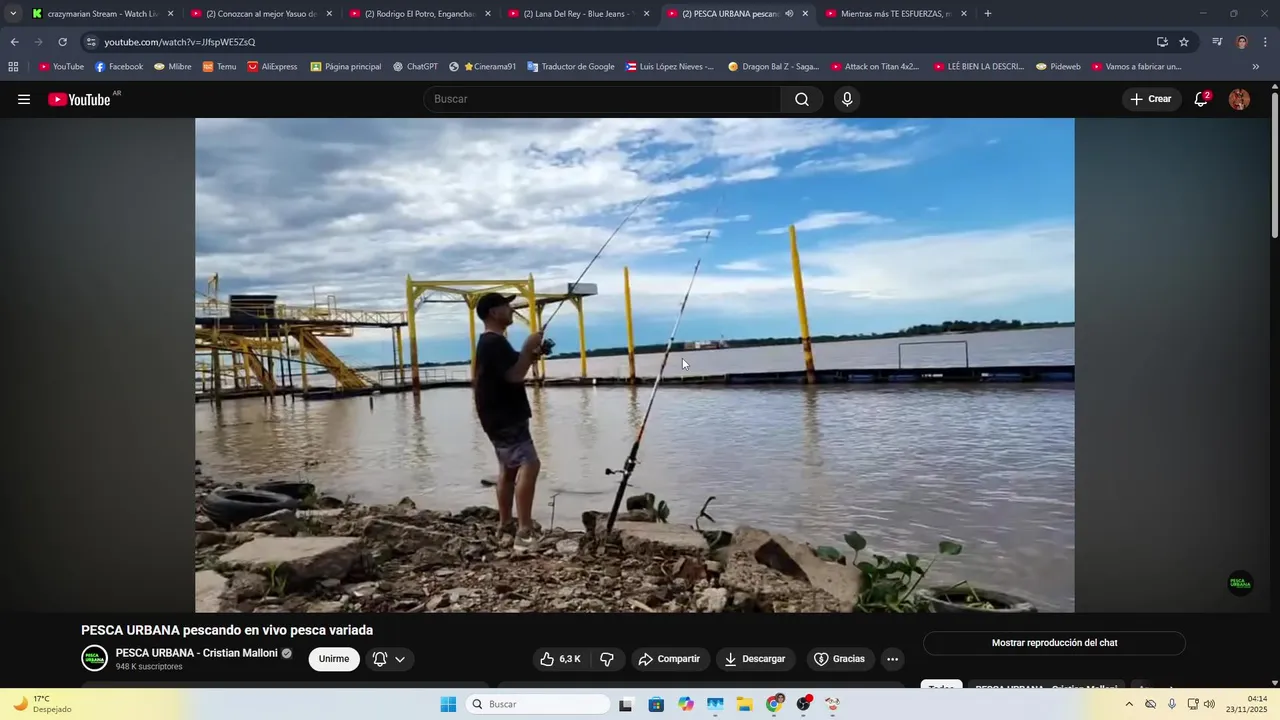The width and height of the screenshot is (1280, 720).
Task: Click the Compartir share button
Action: point(670,659)
